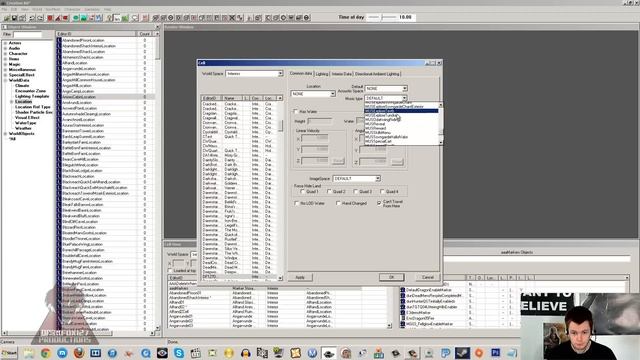Check the Has Water checkbox
Viewport: 640px width, 360px height.
tap(296, 111)
